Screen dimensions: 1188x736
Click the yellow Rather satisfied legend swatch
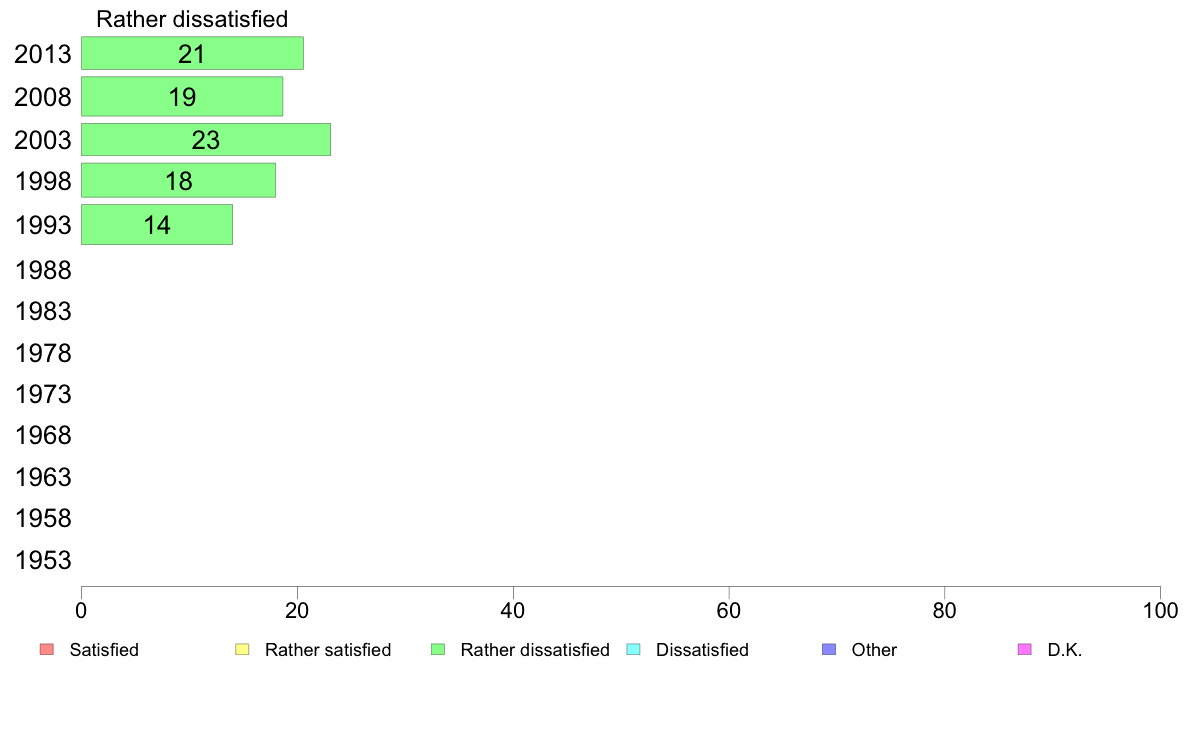(x=242, y=650)
